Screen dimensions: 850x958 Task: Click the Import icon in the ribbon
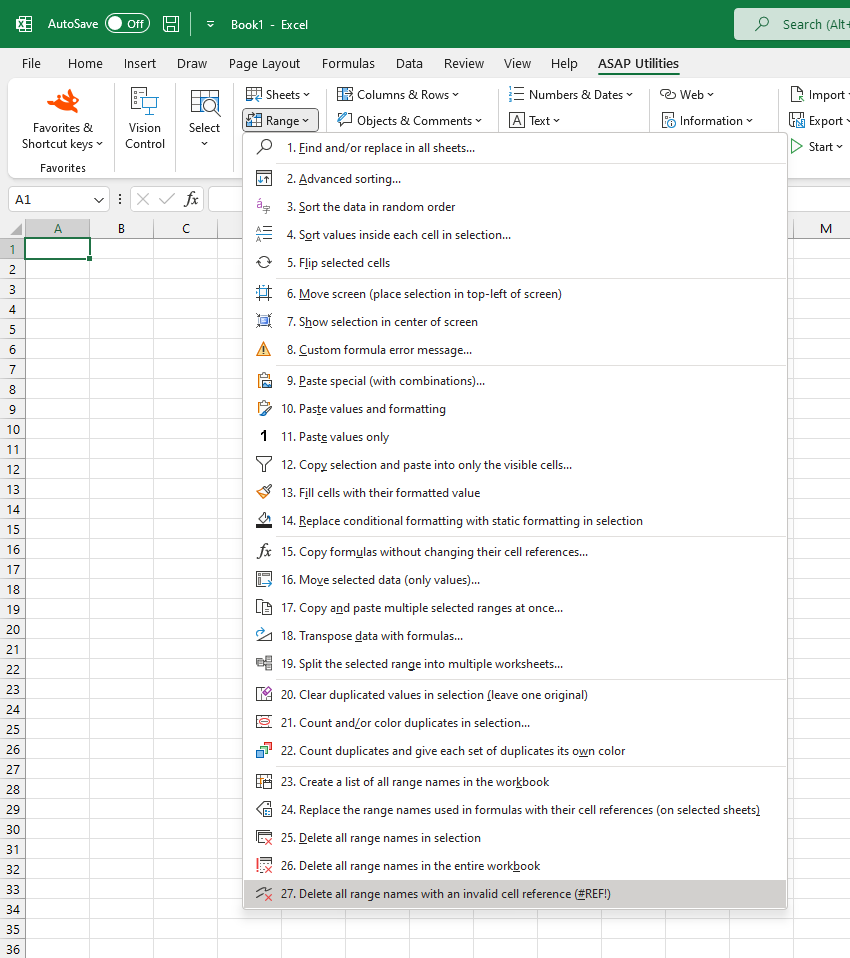coord(818,94)
